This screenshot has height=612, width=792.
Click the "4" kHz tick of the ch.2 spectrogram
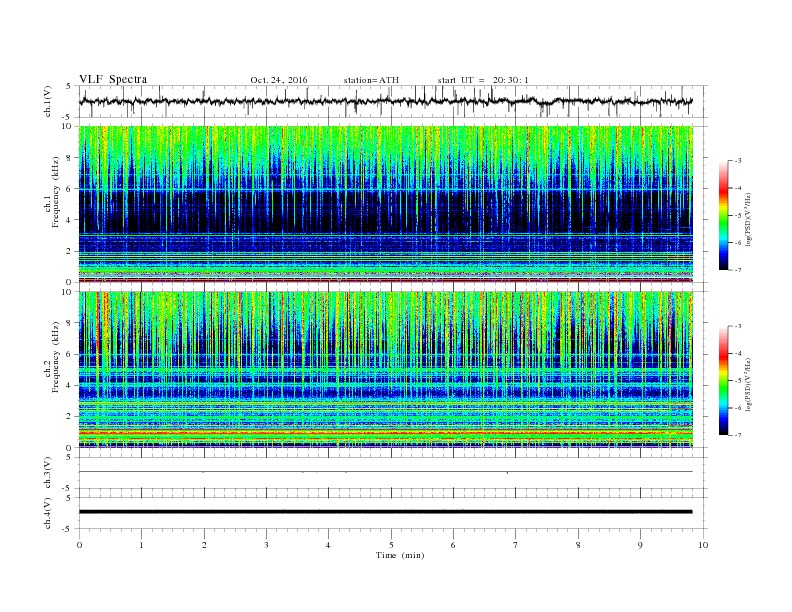pyautogui.click(x=69, y=385)
